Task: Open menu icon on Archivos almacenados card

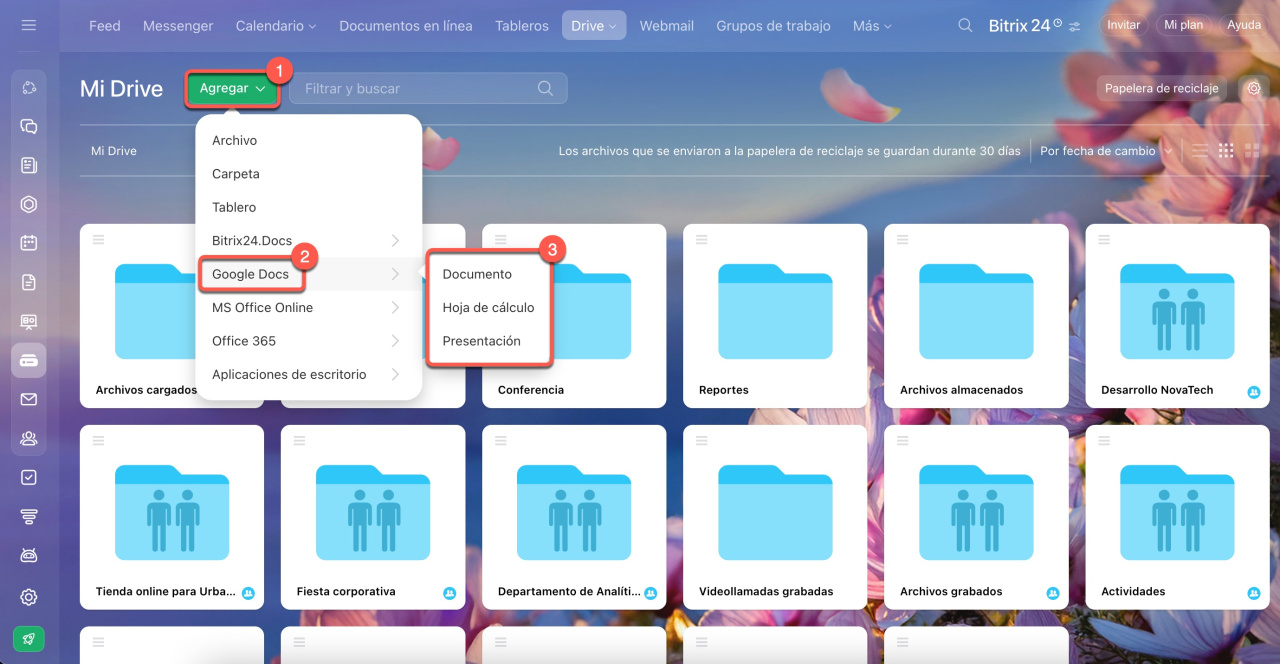Action: click(903, 239)
